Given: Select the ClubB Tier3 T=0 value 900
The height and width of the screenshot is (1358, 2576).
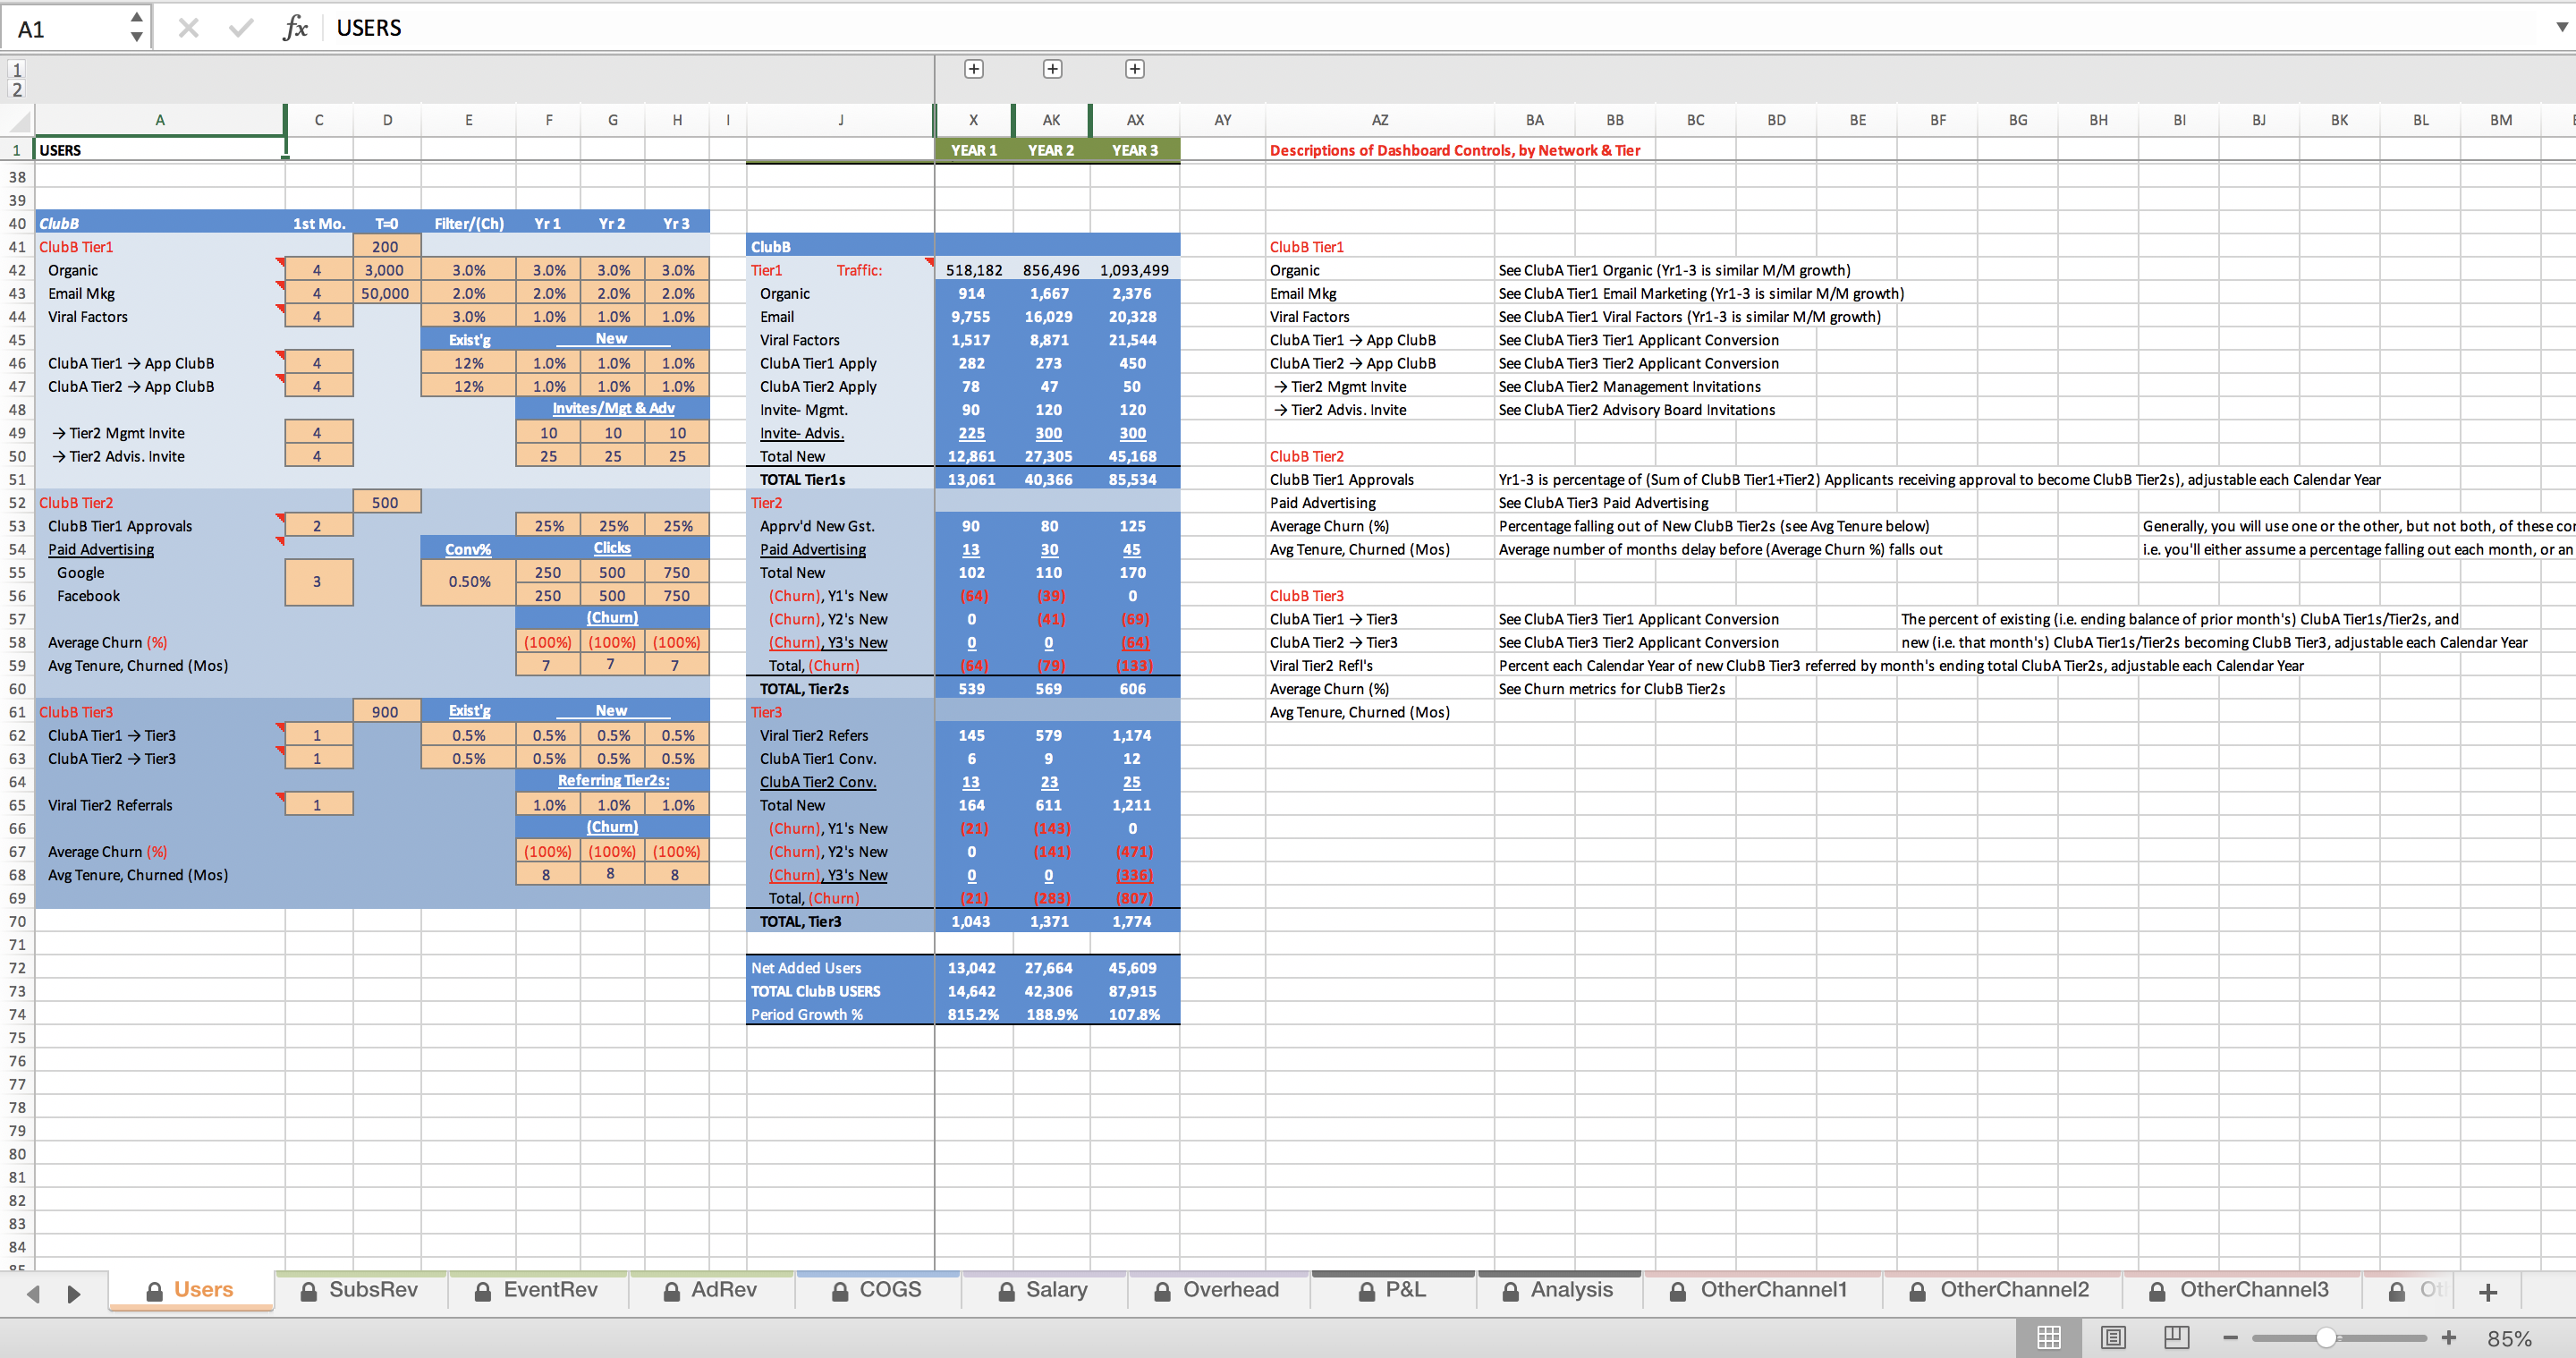Looking at the screenshot, I should (x=387, y=712).
